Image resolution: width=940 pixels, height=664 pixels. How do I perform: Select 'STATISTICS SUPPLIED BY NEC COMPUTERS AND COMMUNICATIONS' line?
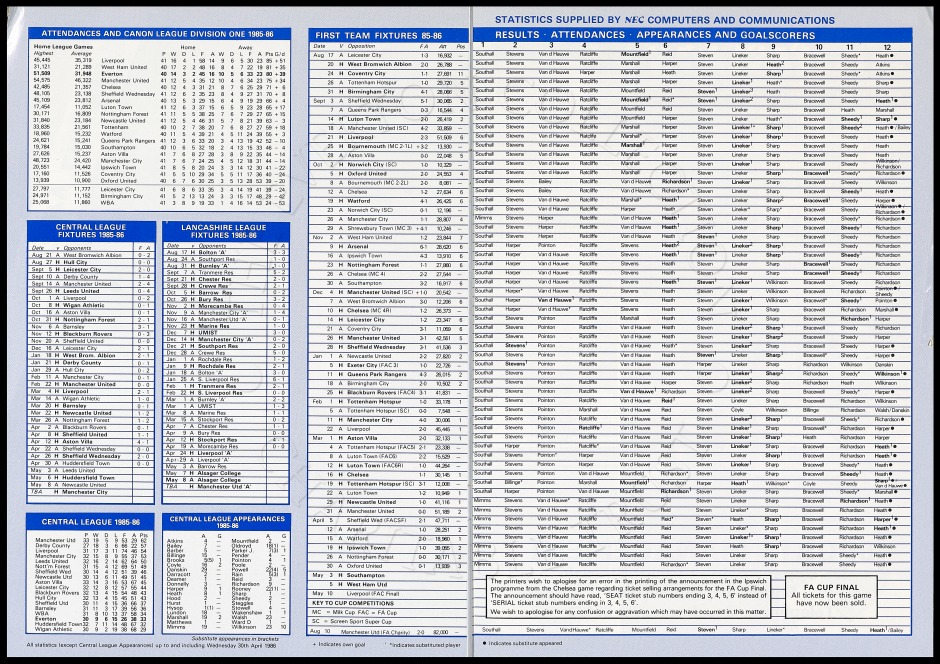tap(664, 20)
